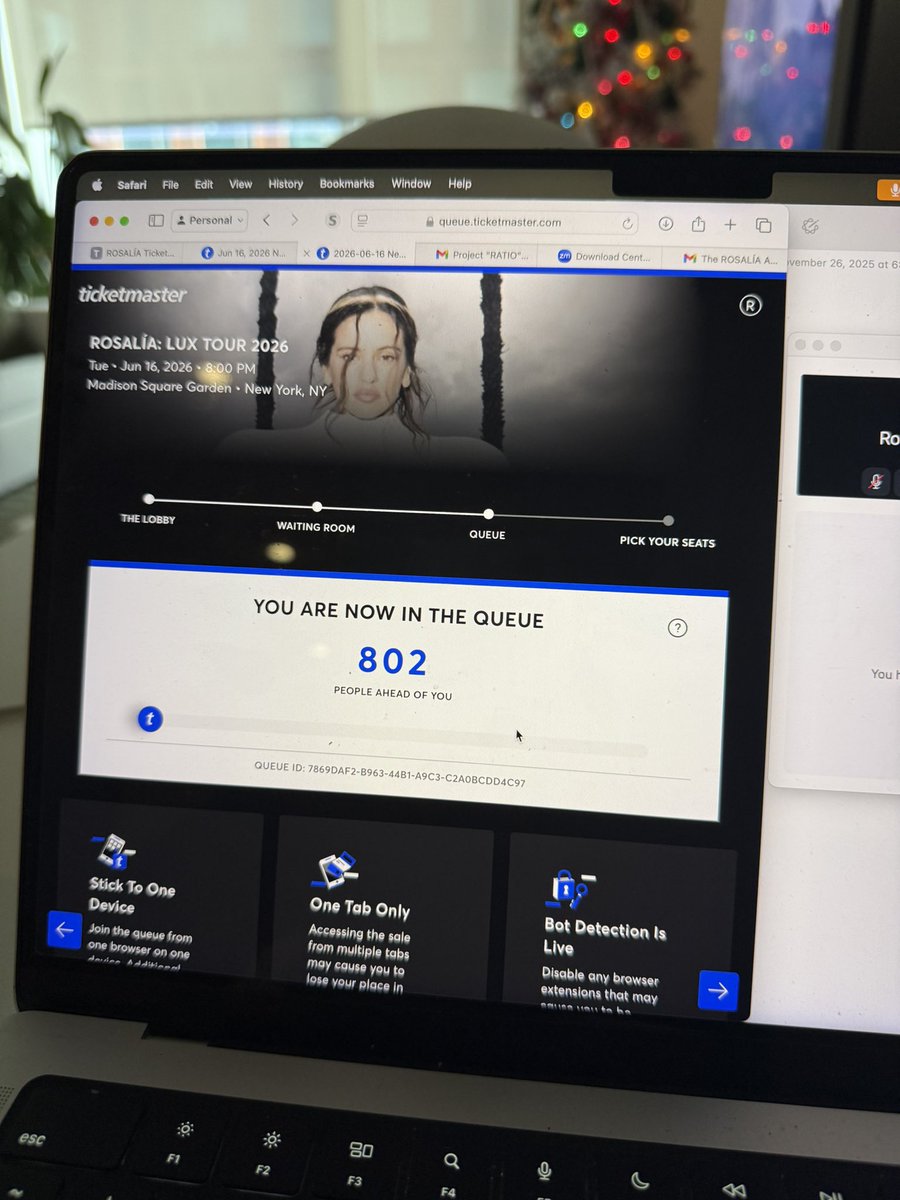Click the QUEUE step marker
Screen dimensions: 900x1200
coord(488,514)
